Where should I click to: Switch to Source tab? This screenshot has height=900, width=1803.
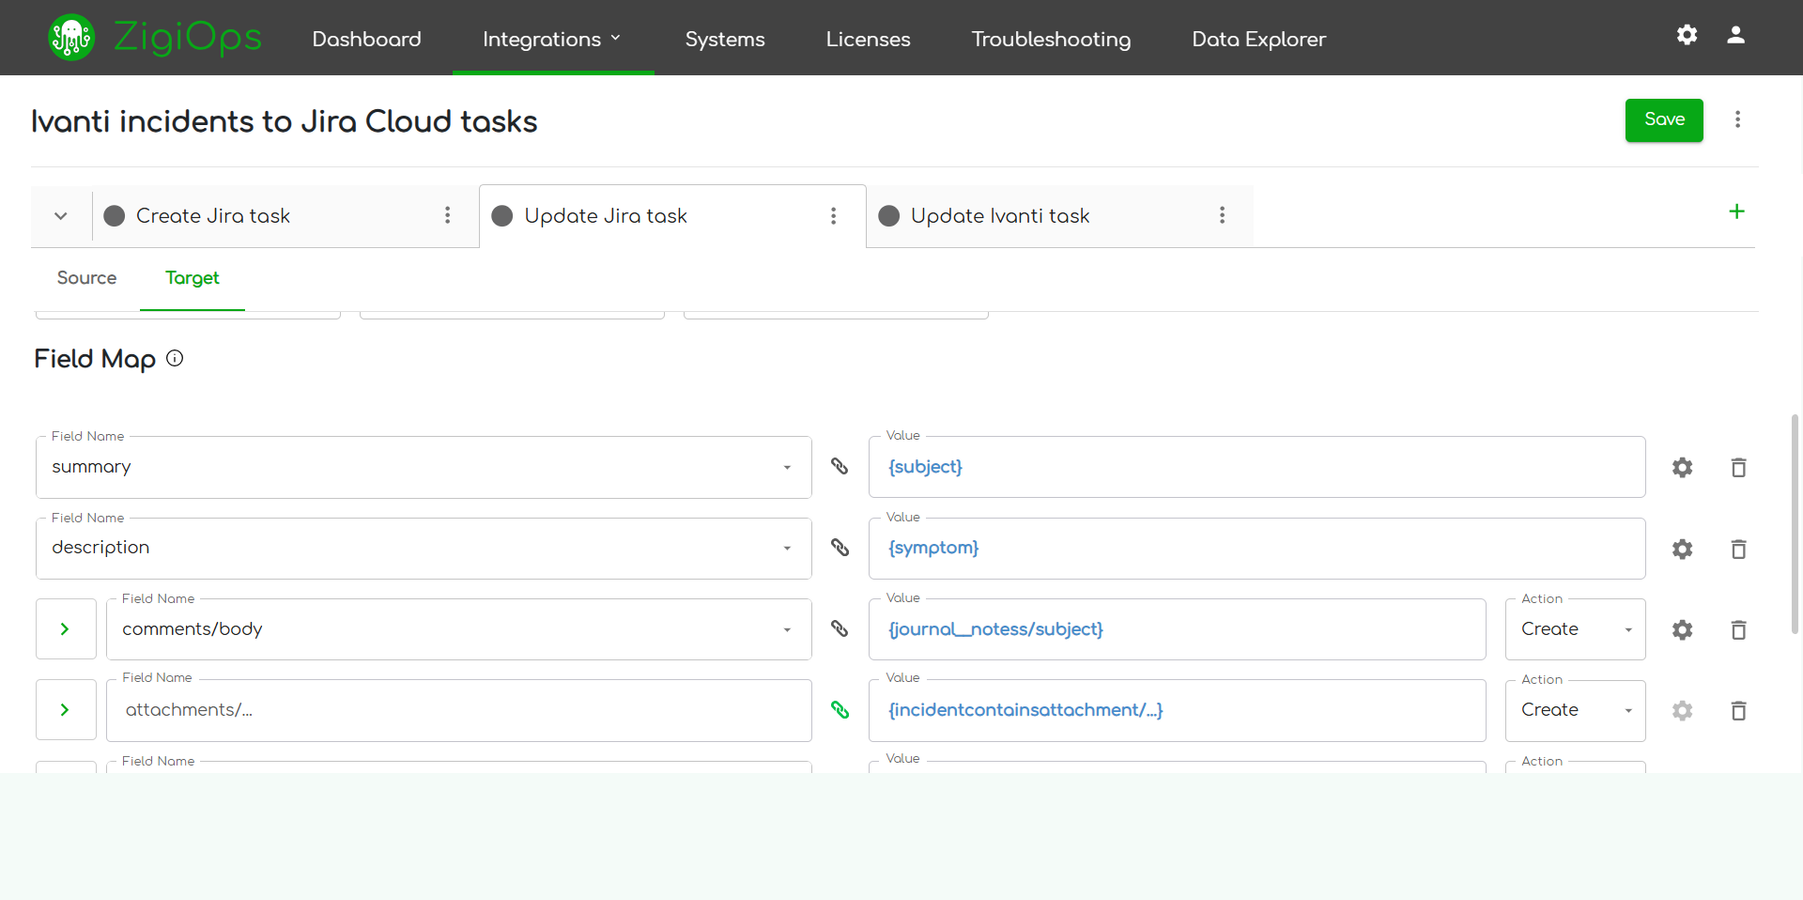(87, 278)
